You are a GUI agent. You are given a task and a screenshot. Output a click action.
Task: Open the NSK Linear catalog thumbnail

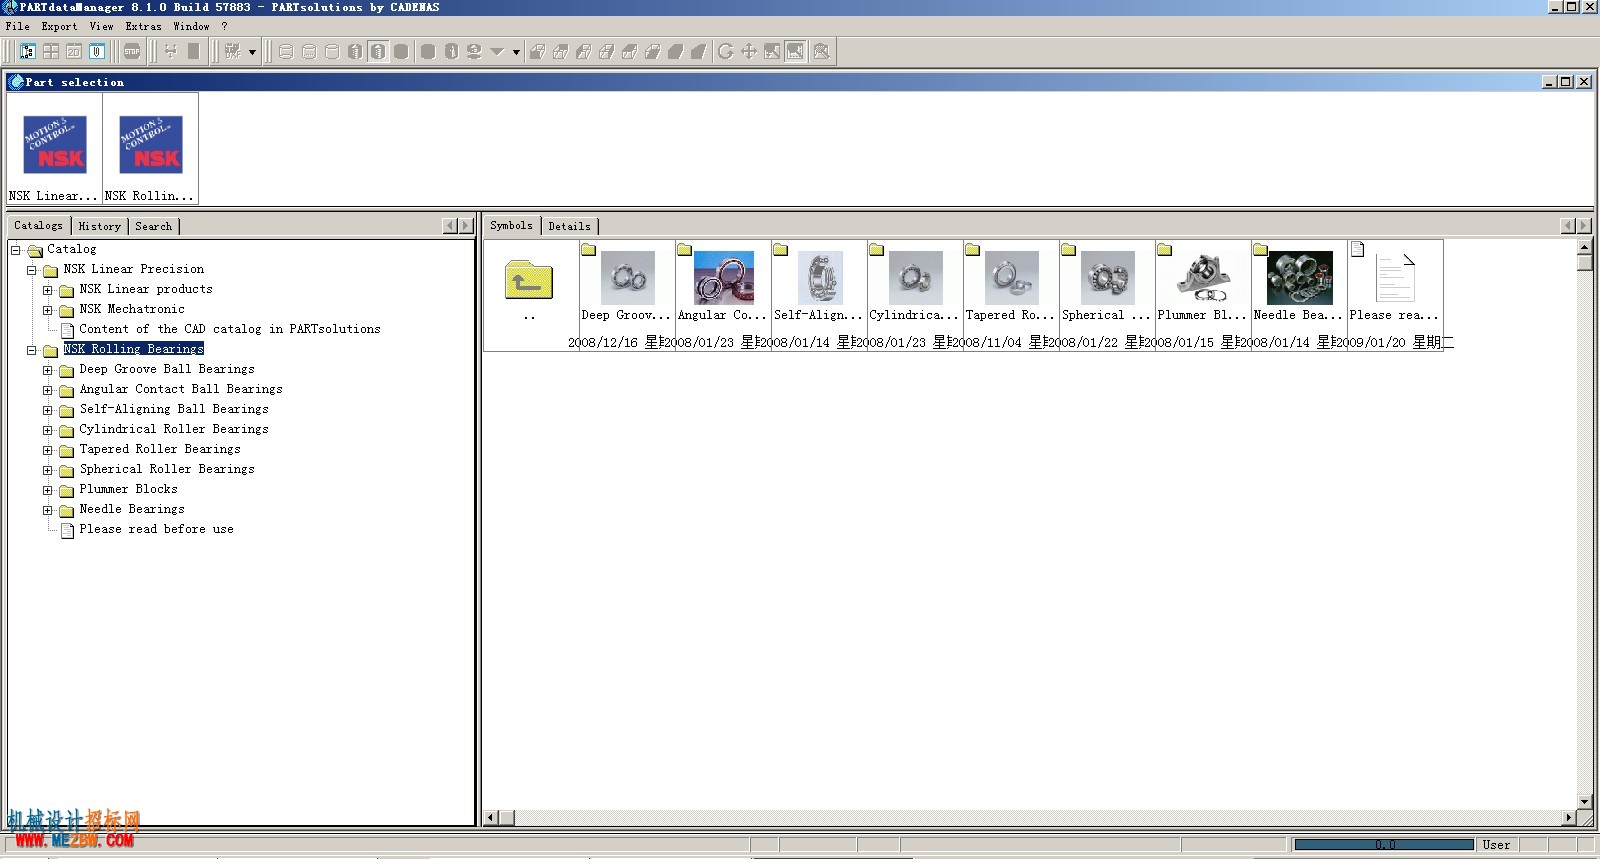[x=55, y=149]
